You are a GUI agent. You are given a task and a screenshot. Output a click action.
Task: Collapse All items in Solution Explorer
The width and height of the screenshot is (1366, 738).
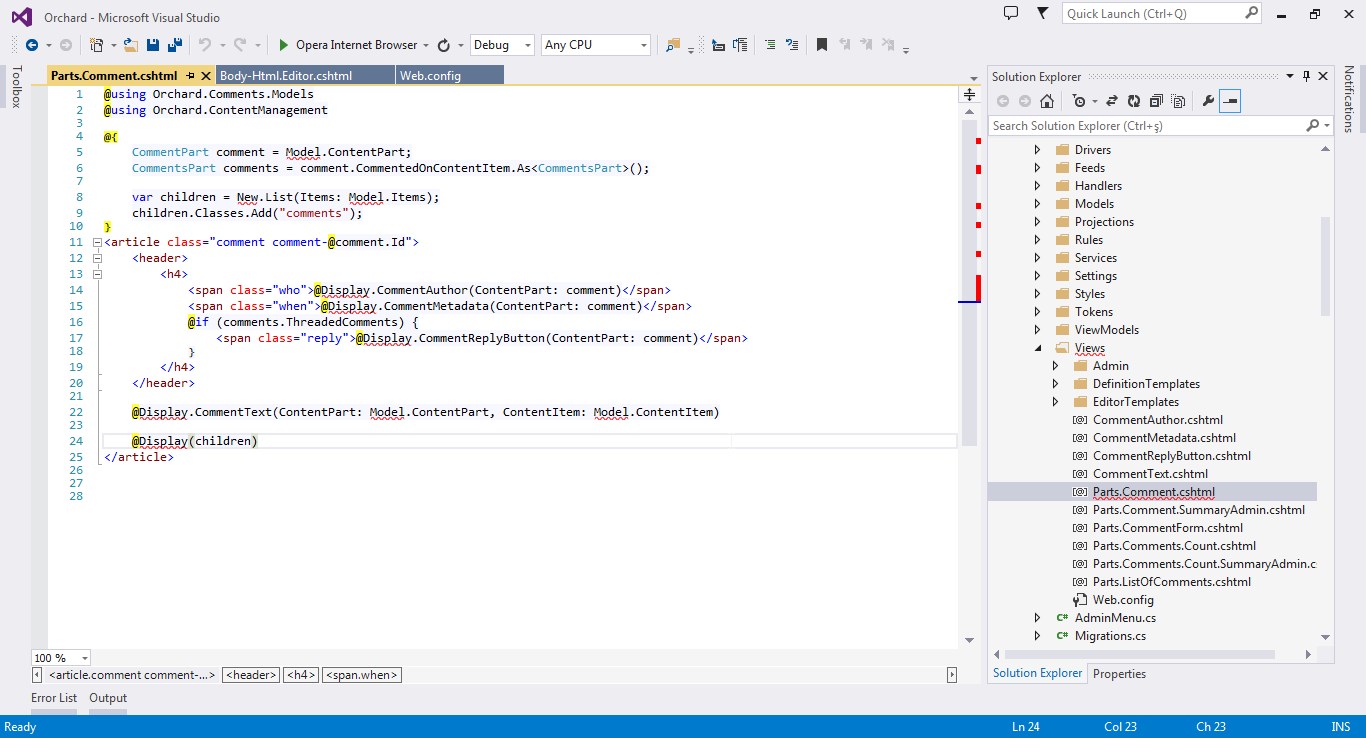tap(1156, 101)
